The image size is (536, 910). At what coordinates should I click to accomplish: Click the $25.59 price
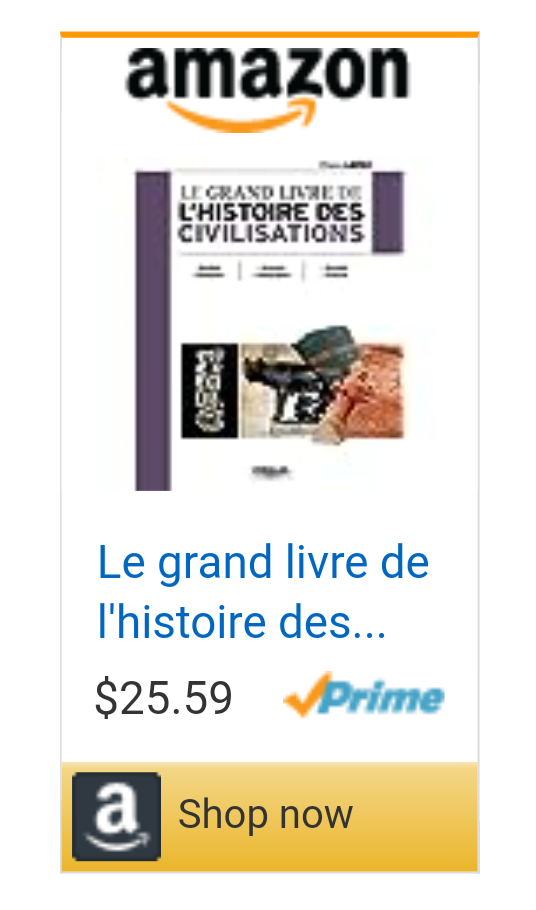[164, 698]
